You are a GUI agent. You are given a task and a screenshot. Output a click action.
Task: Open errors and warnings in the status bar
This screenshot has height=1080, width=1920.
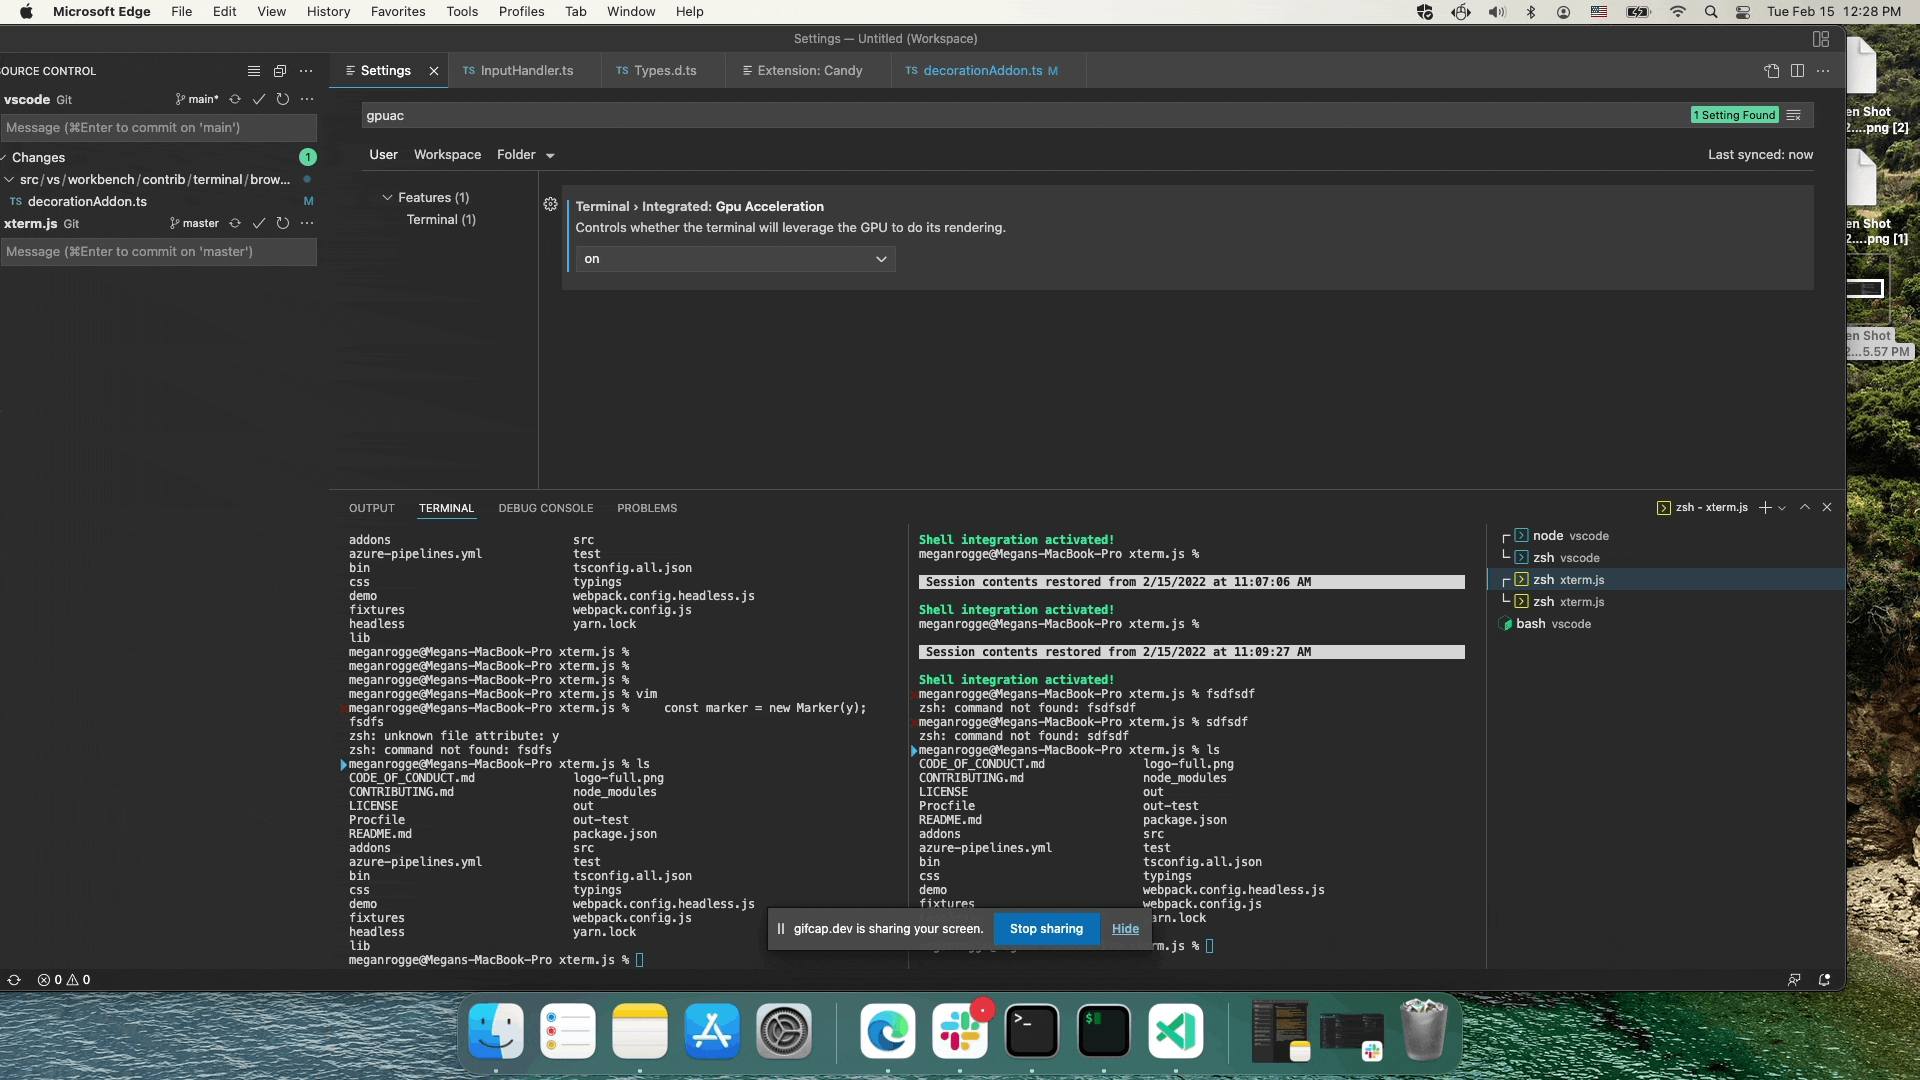click(x=63, y=980)
